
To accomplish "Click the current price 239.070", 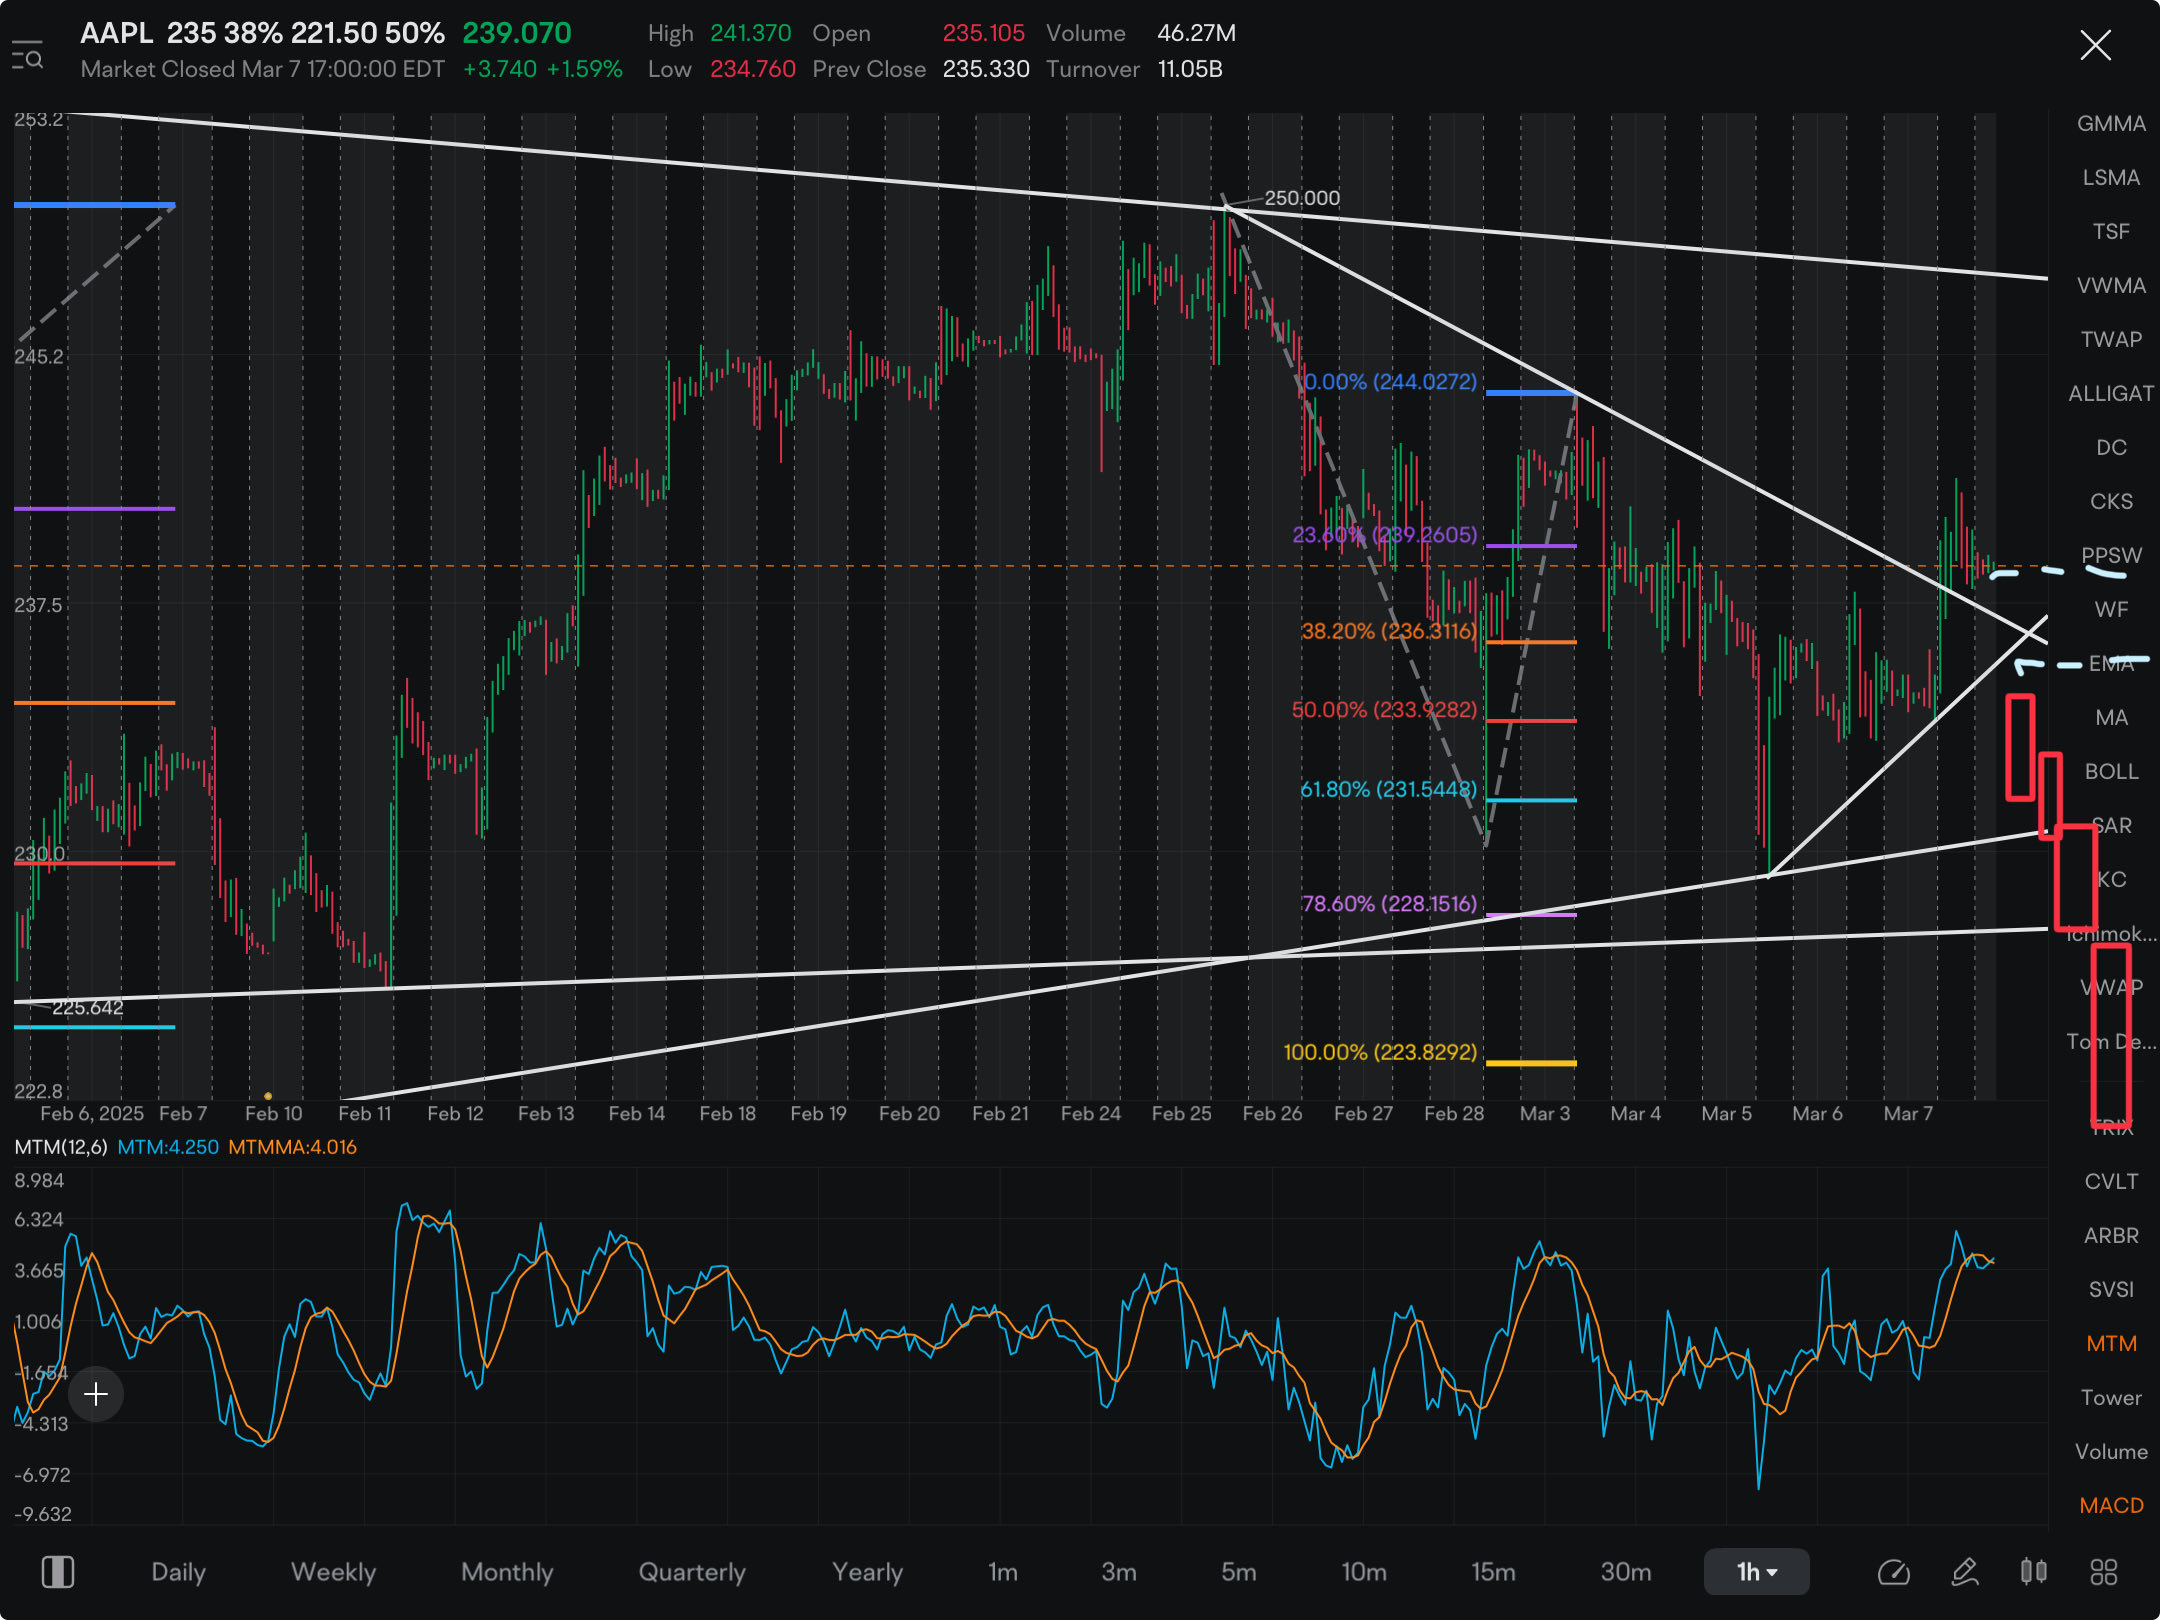I will [x=517, y=33].
